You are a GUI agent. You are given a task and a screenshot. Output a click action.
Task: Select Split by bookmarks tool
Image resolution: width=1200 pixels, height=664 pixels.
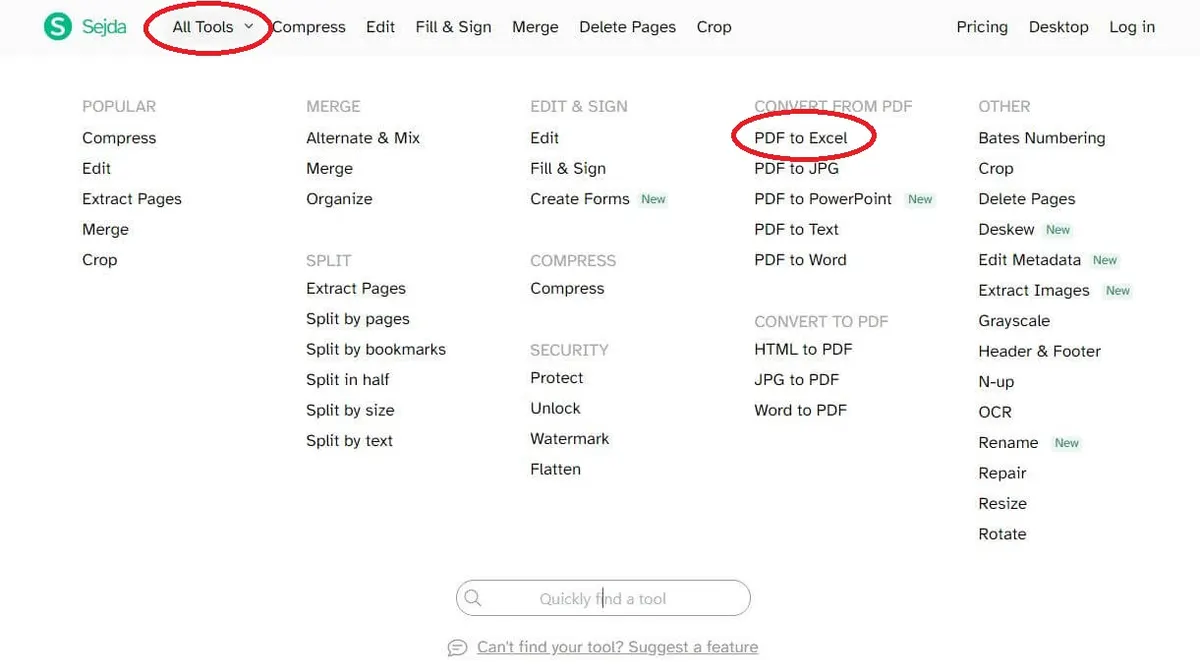pyautogui.click(x=376, y=349)
